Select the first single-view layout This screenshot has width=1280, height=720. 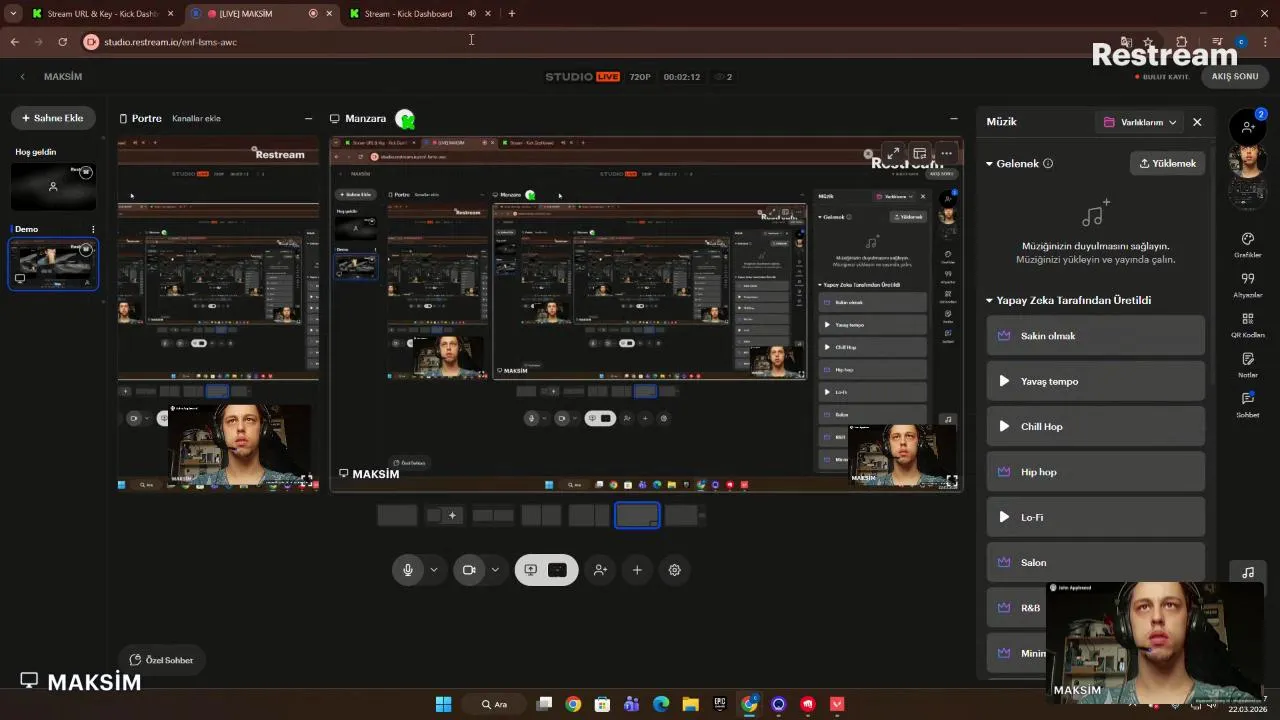[x=397, y=515]
